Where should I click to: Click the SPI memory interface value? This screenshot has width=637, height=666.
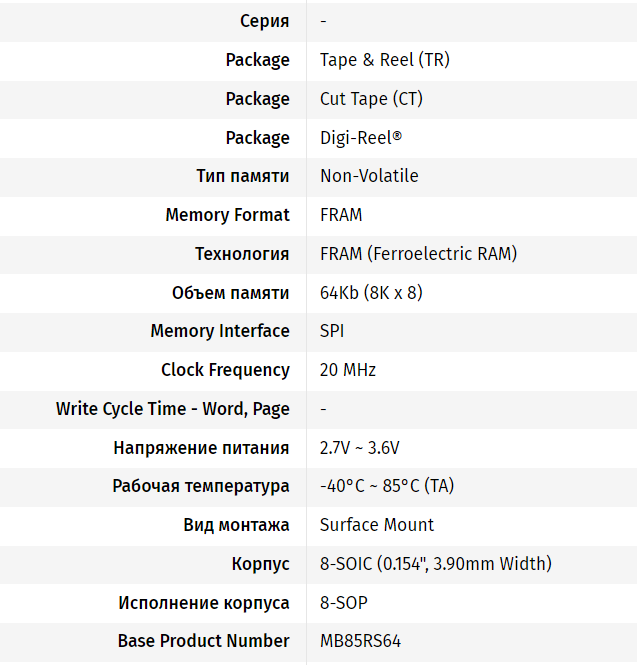(x=332, y=331)
